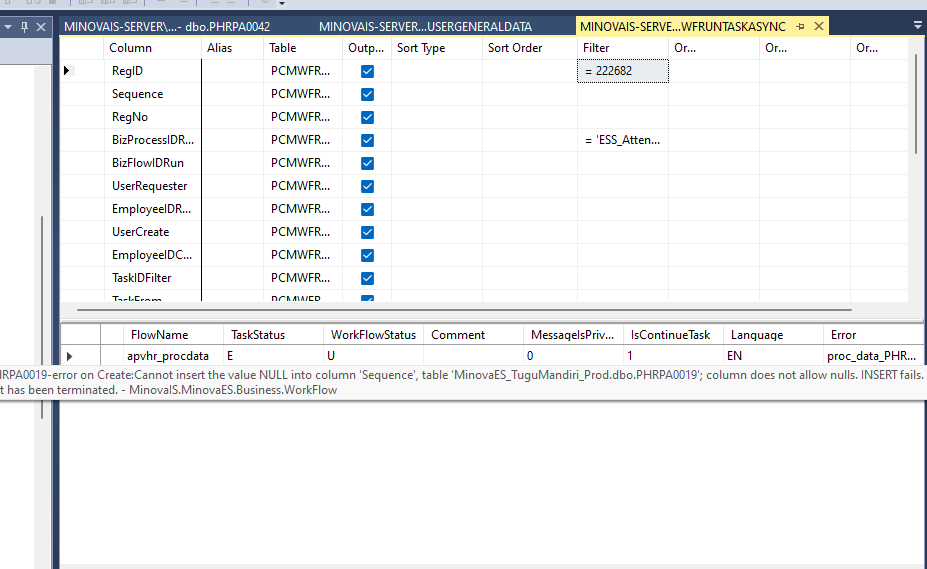Uncheck Output for the RegID column
This screenshot has width=927, height=569.
[x=367, y=71]
